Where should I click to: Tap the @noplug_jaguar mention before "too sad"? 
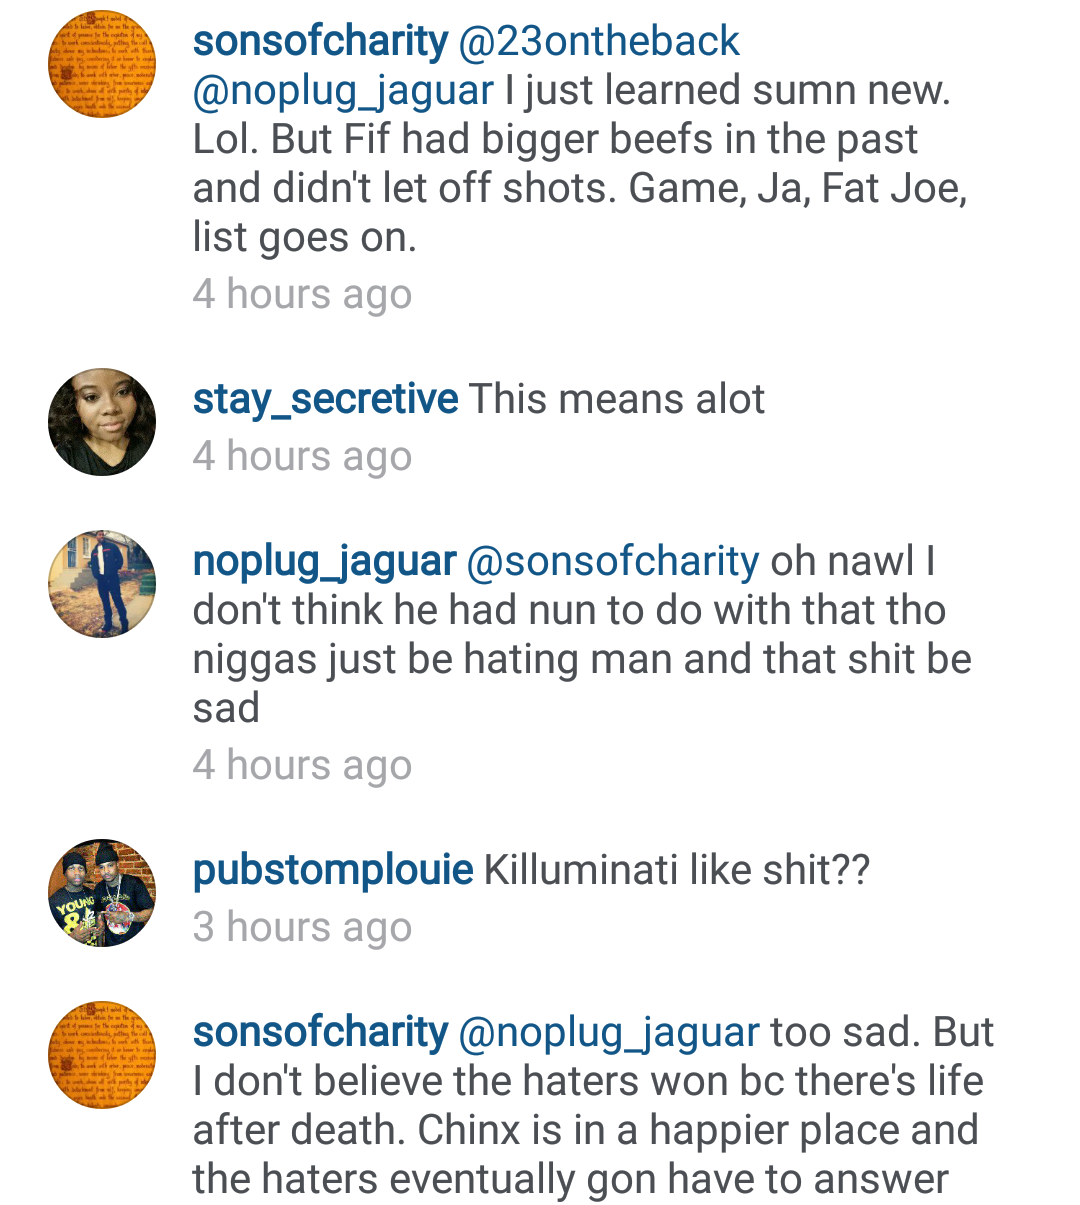click(x=608, y=1032)
